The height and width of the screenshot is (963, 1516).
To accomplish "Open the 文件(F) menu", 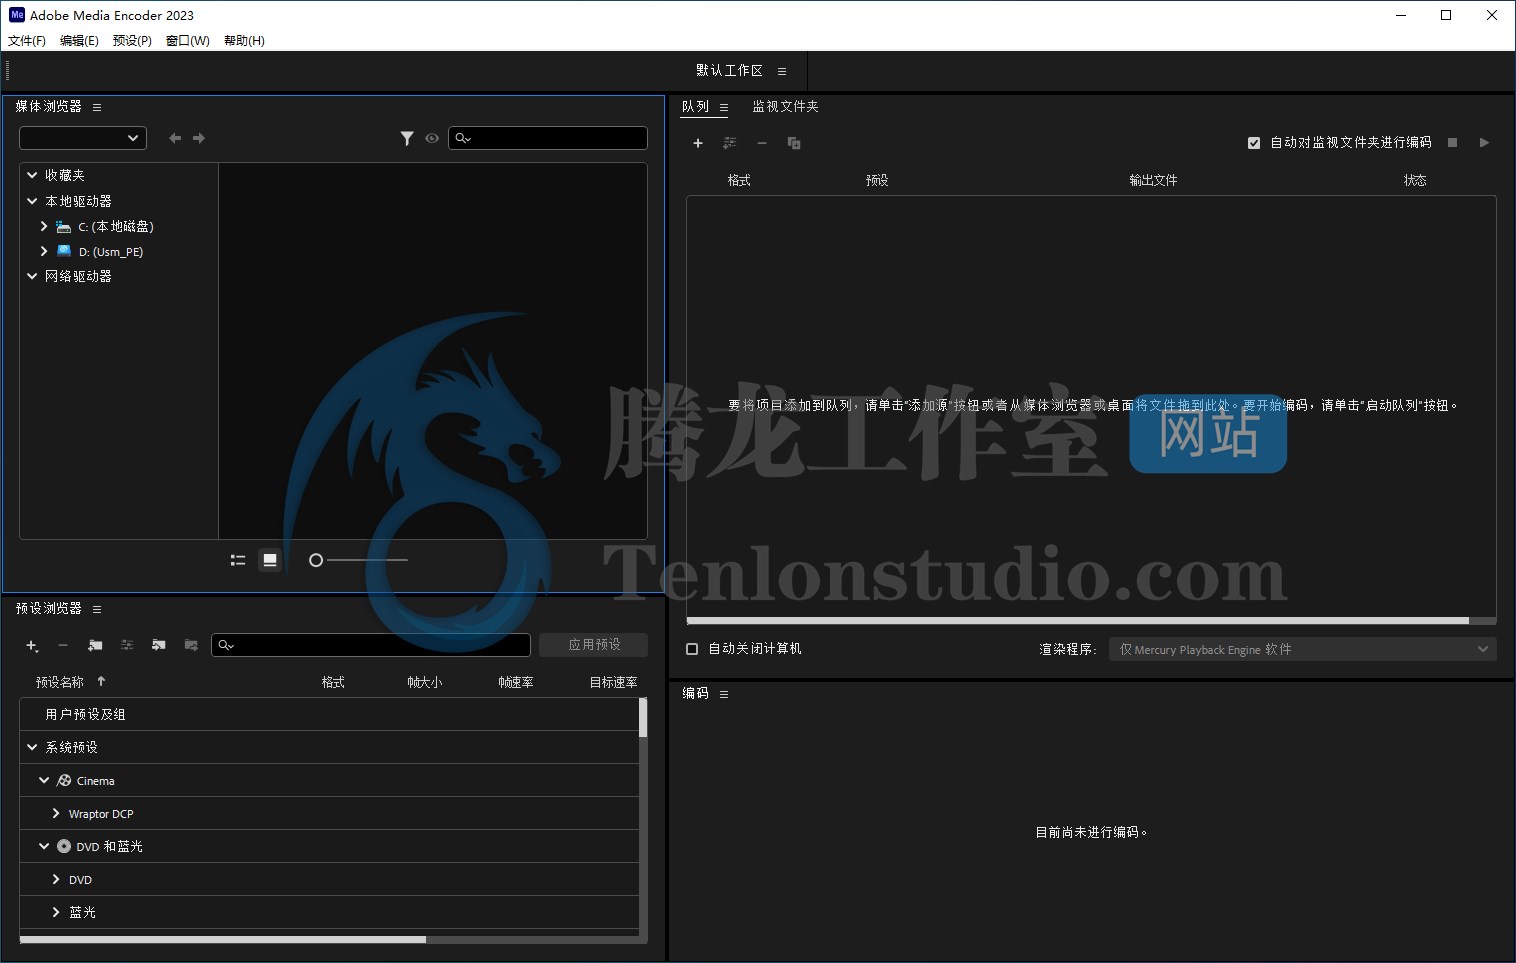I will (27, 41).
